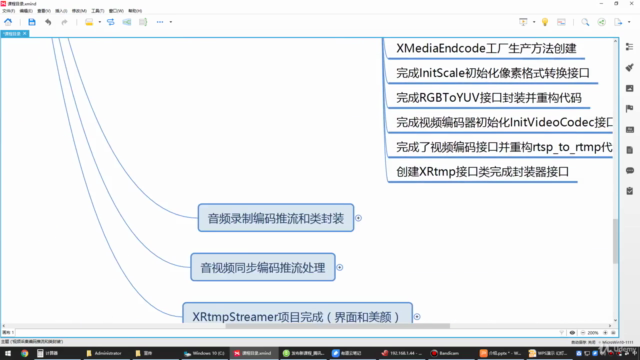This screenshot has height=360, width=640.
Task: Insert a topic with the yellow topic icon
Action: coord(89,22)
